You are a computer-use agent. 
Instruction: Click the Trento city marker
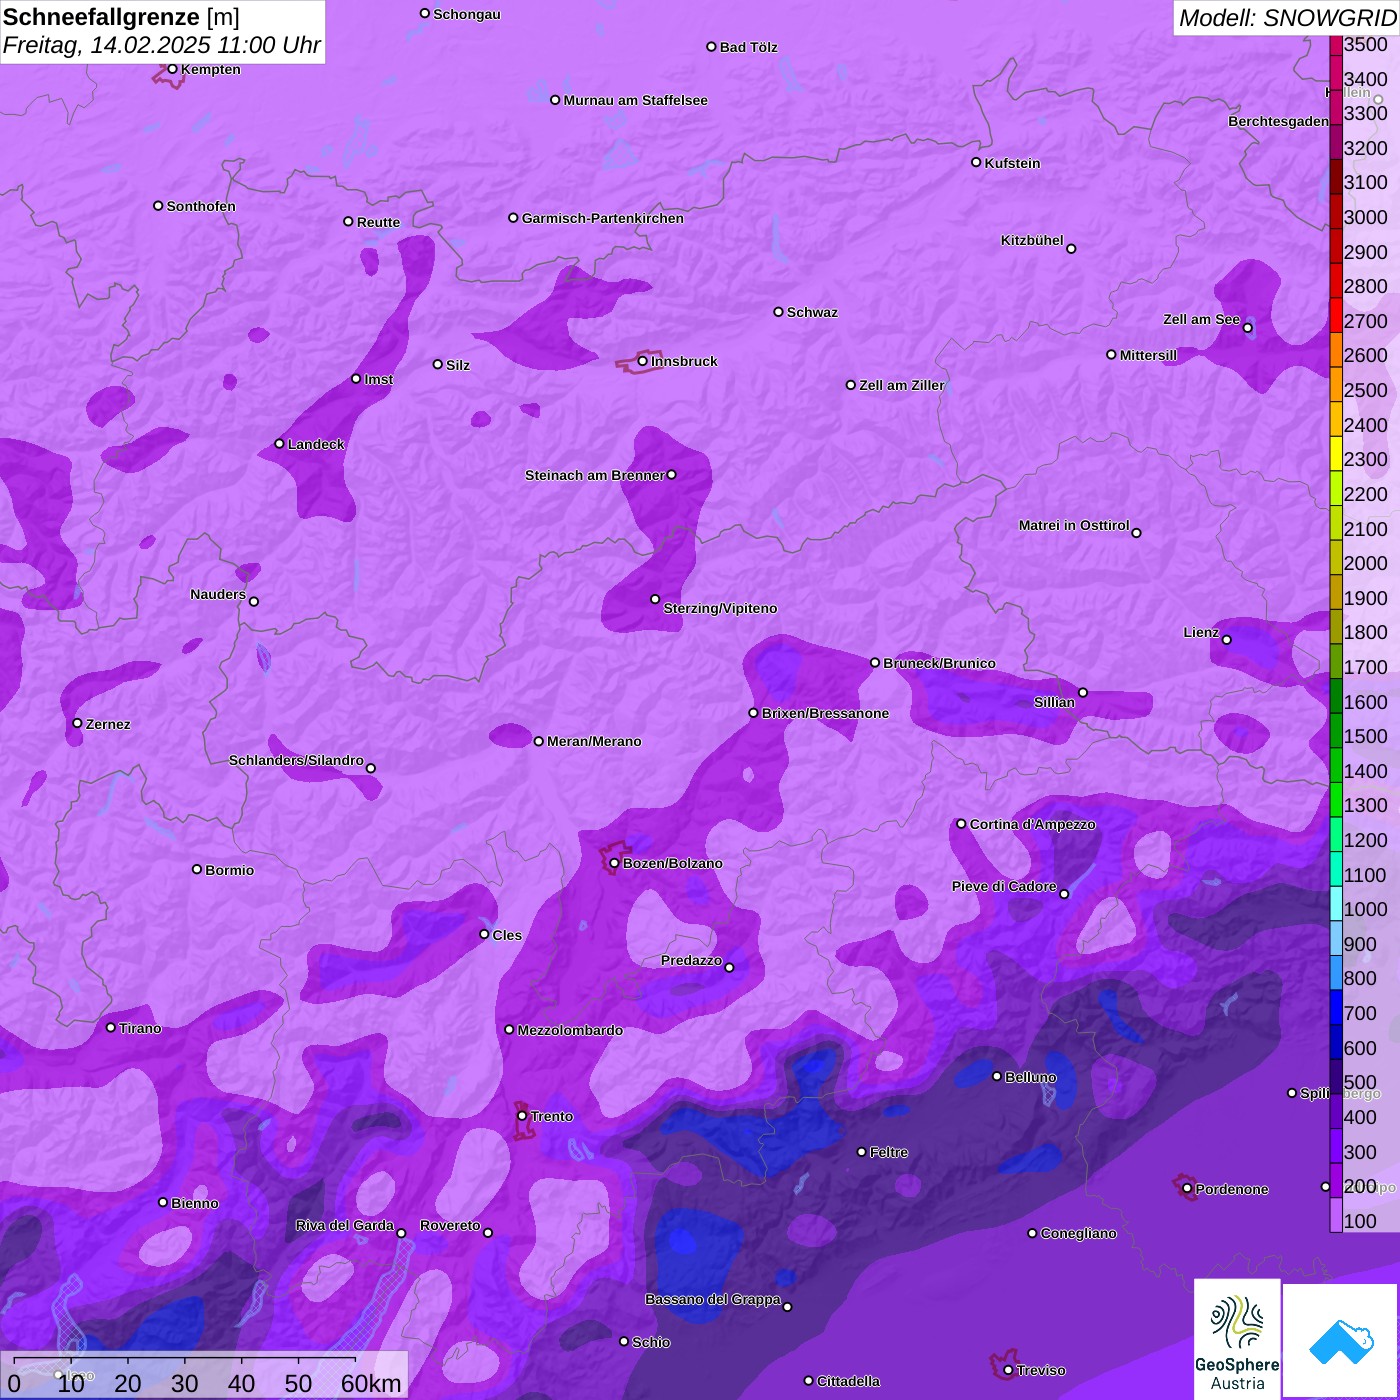522,1116
